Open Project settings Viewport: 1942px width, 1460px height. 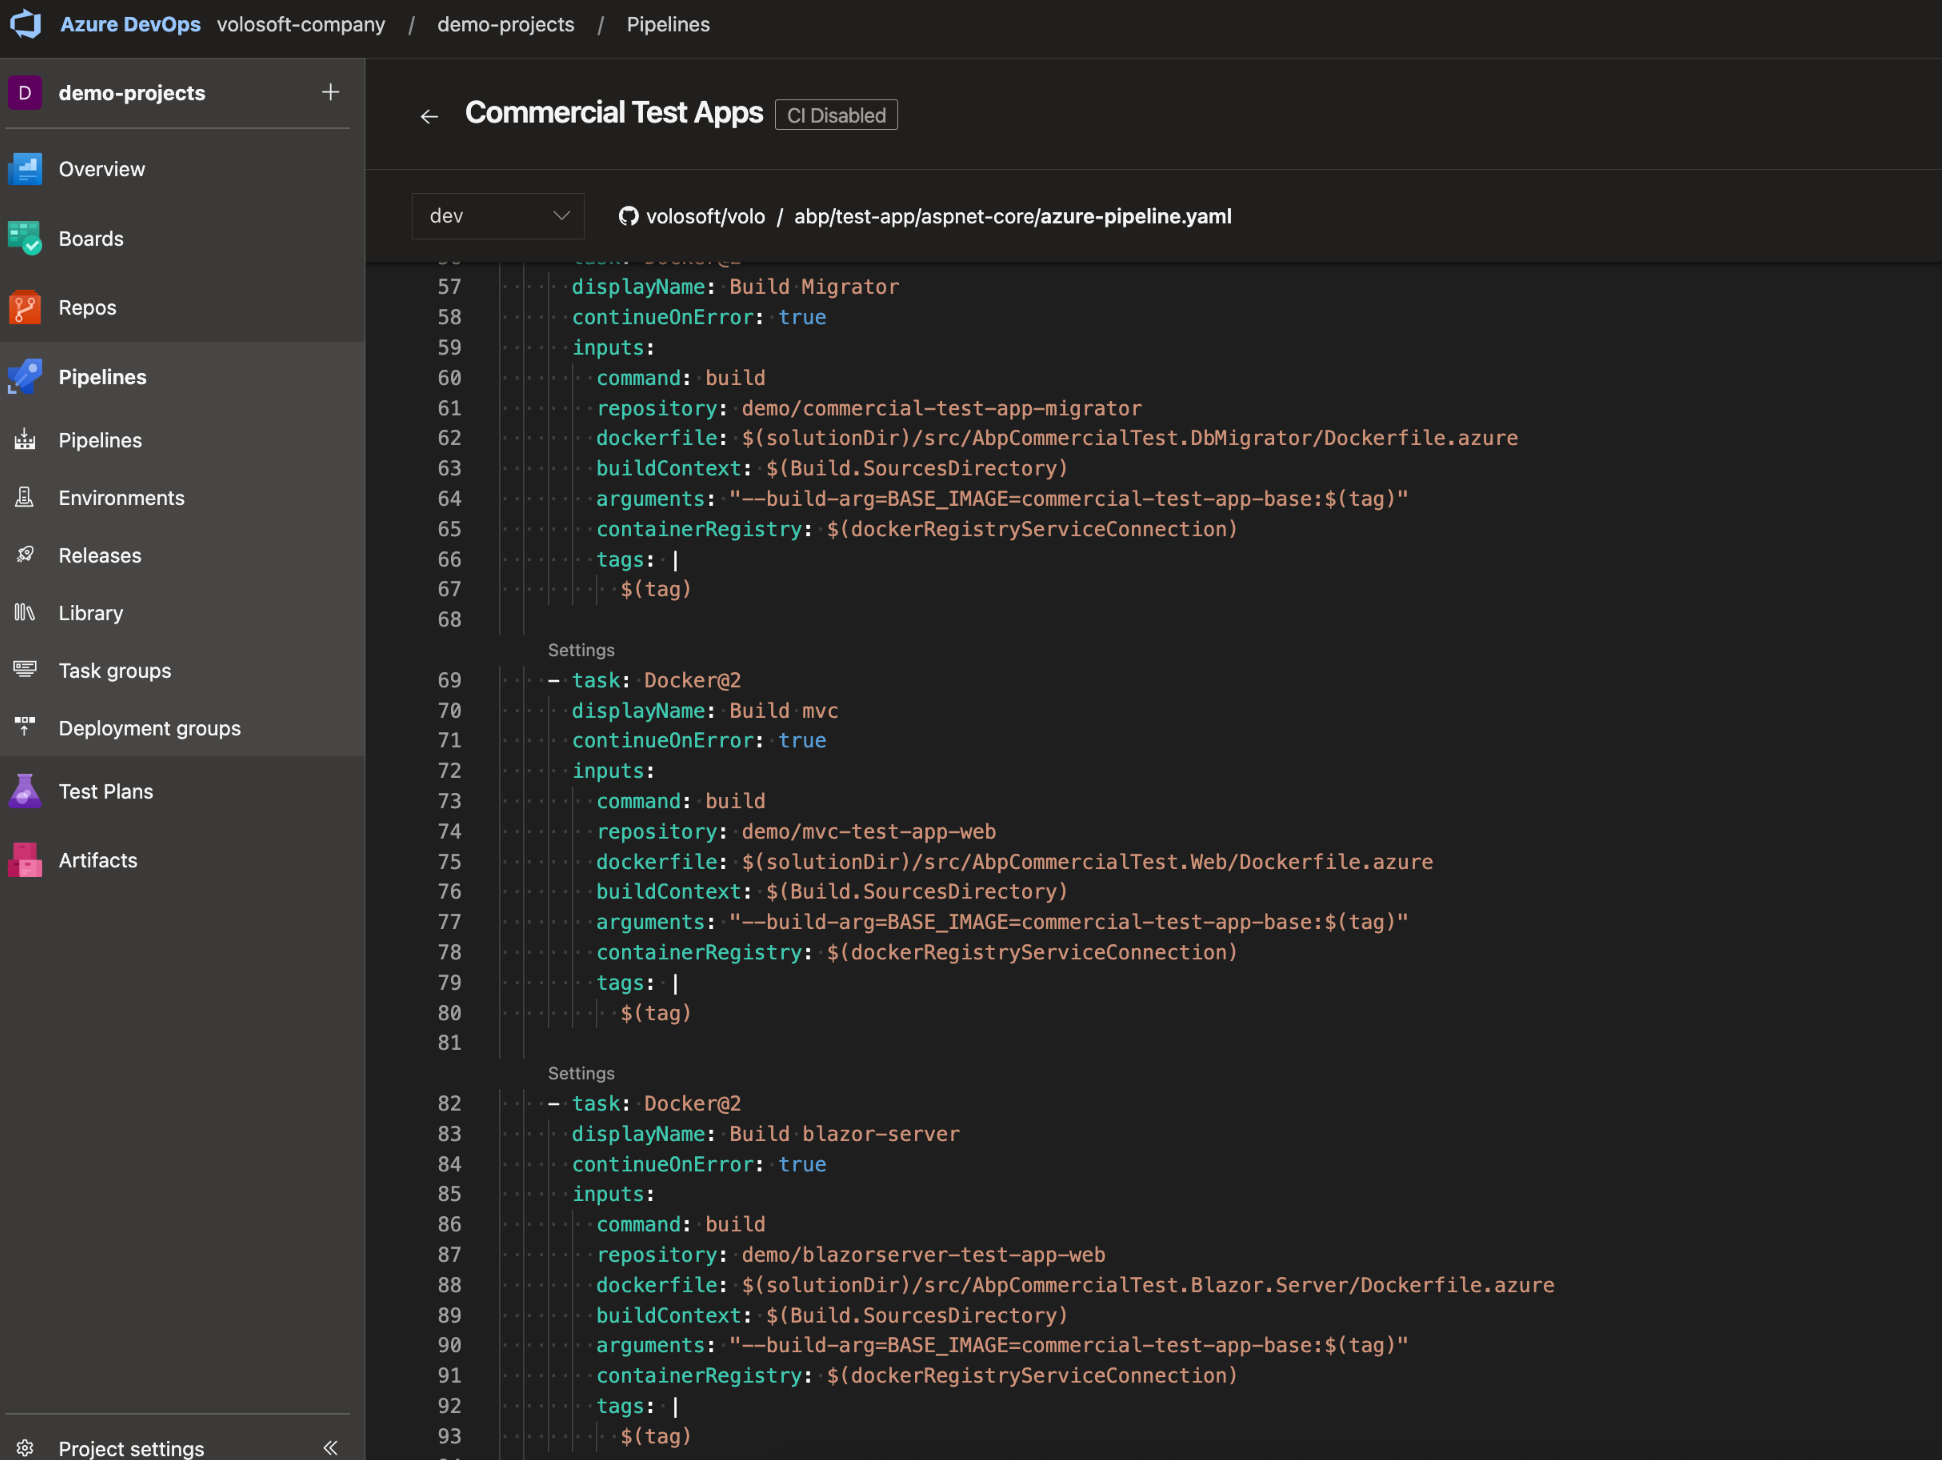[130, 1447]
